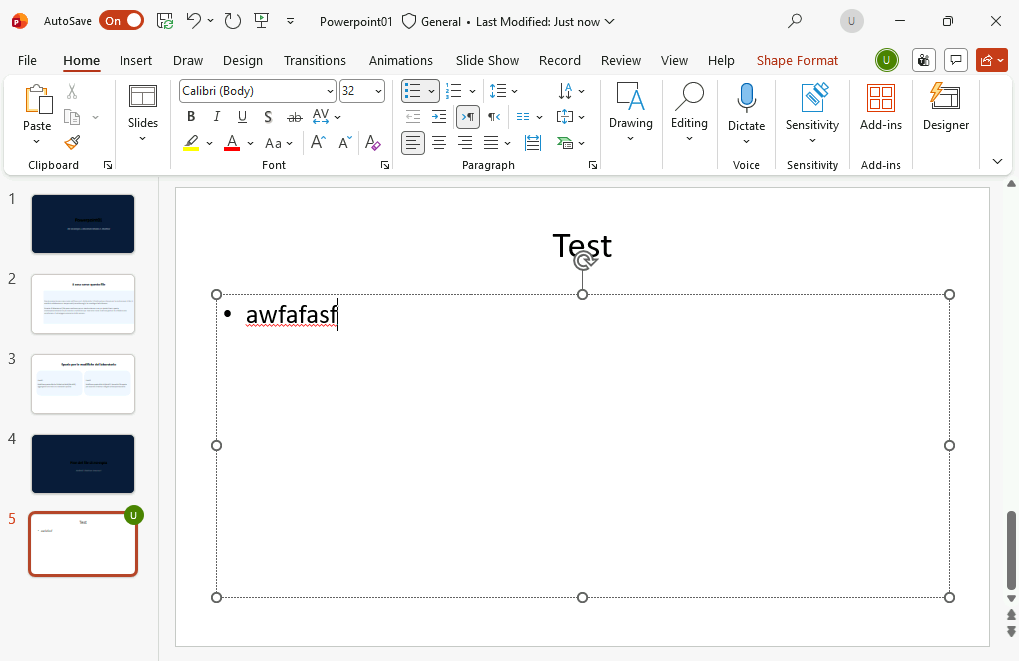Open the Insert tab

[136, 60]
